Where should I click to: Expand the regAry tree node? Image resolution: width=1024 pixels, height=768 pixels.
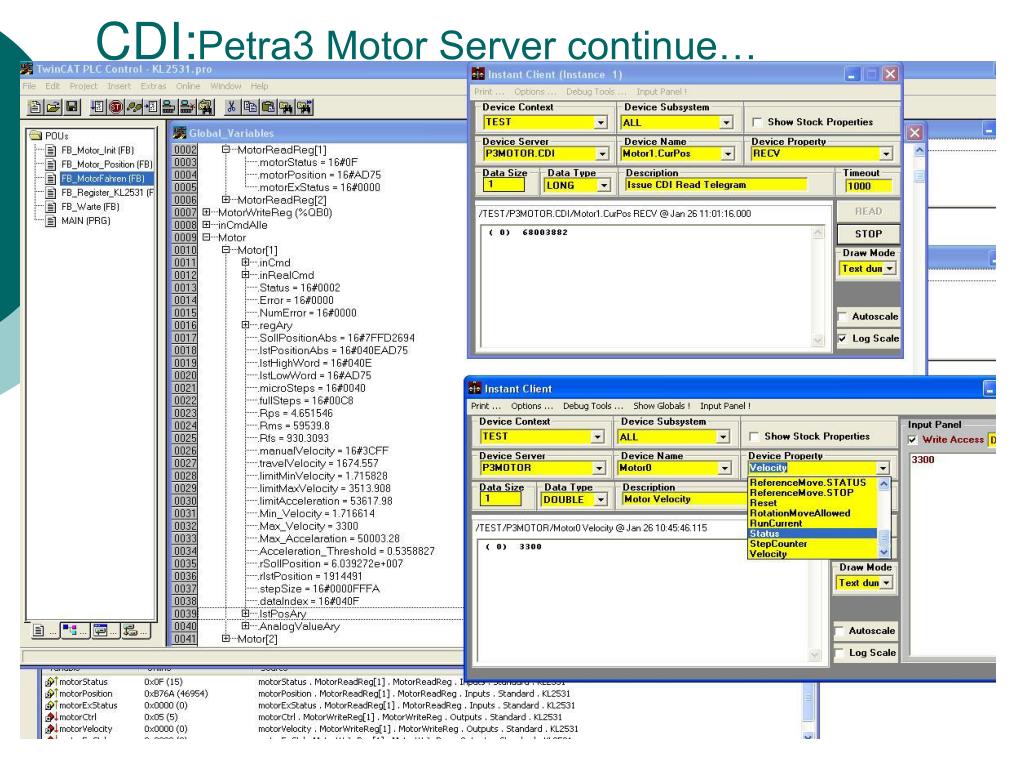[245, 325]
